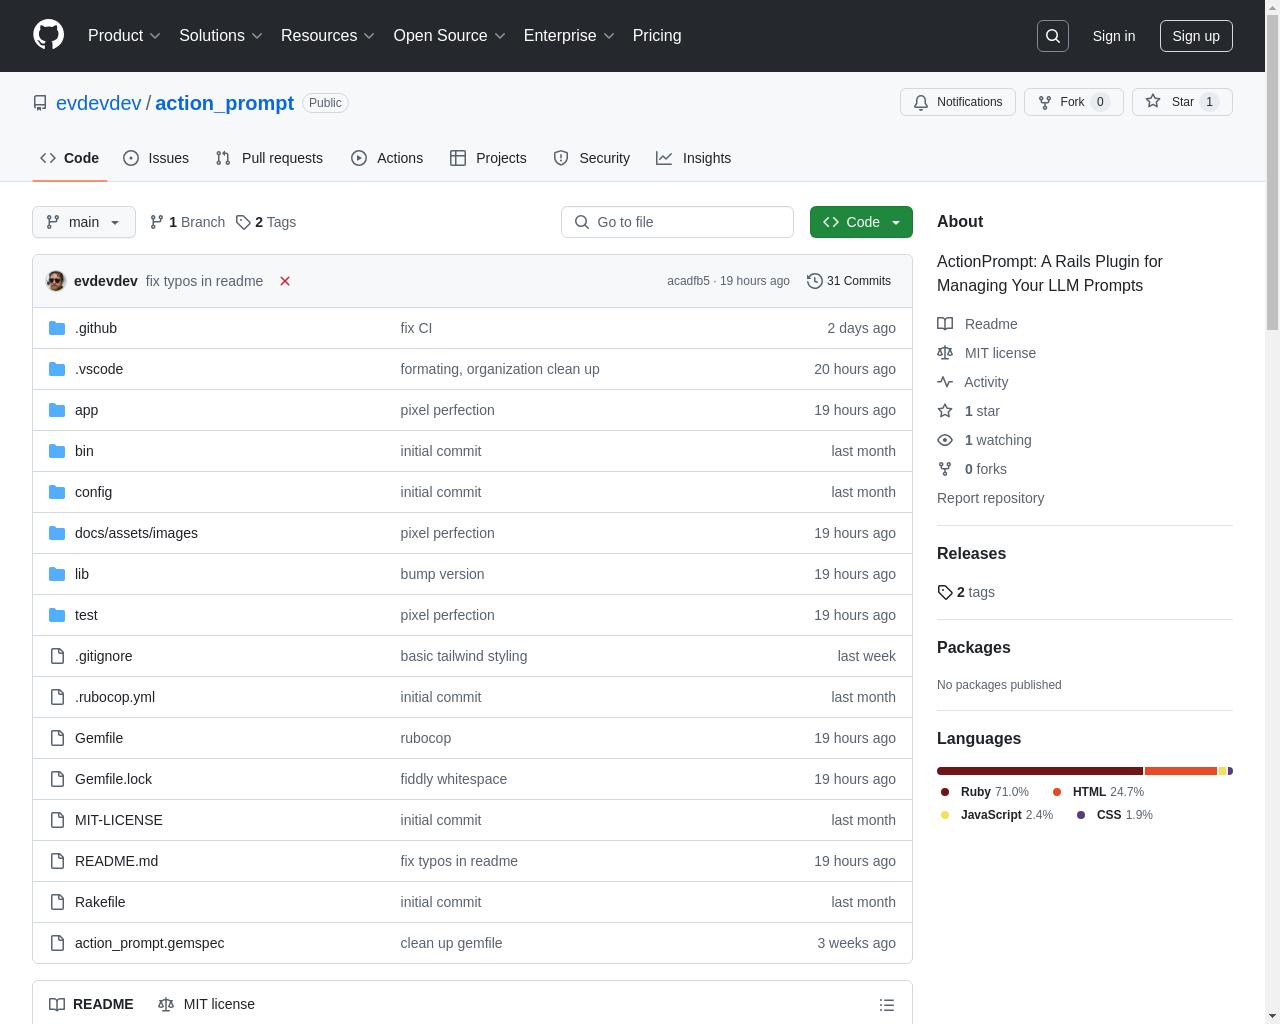
Task: Select the MIT license tab below files
Action: point(206,1004)
